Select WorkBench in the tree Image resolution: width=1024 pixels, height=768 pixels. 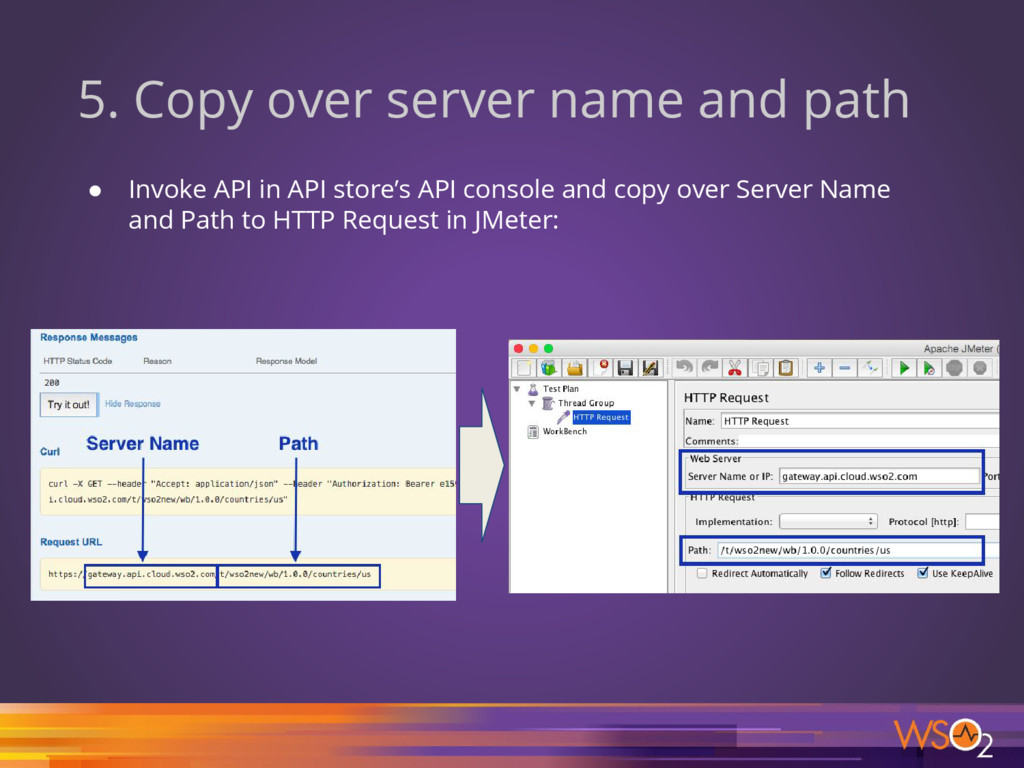coord(565,432)
